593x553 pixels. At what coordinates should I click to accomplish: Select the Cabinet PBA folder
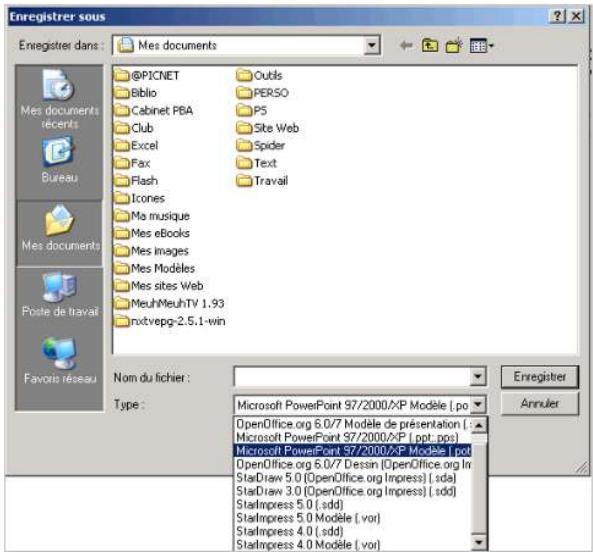click(154, 110)
